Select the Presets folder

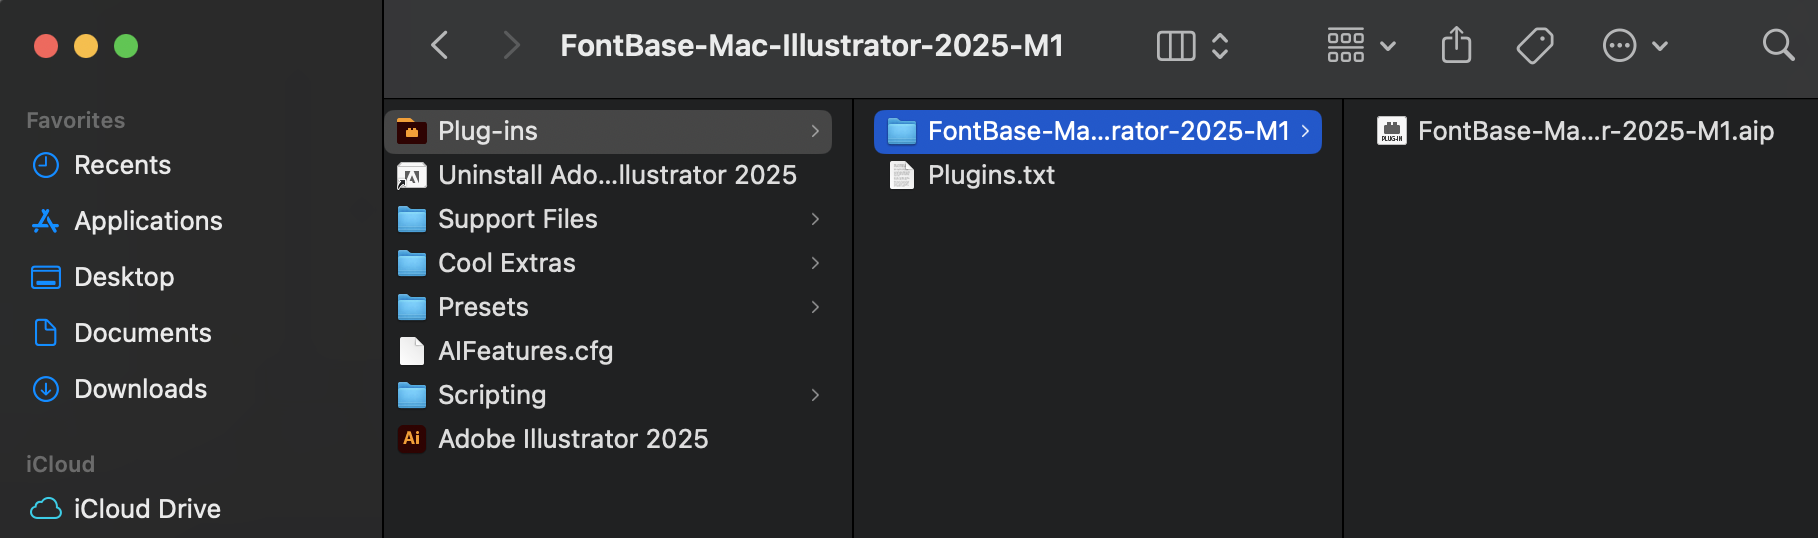[x=608, y=307]
